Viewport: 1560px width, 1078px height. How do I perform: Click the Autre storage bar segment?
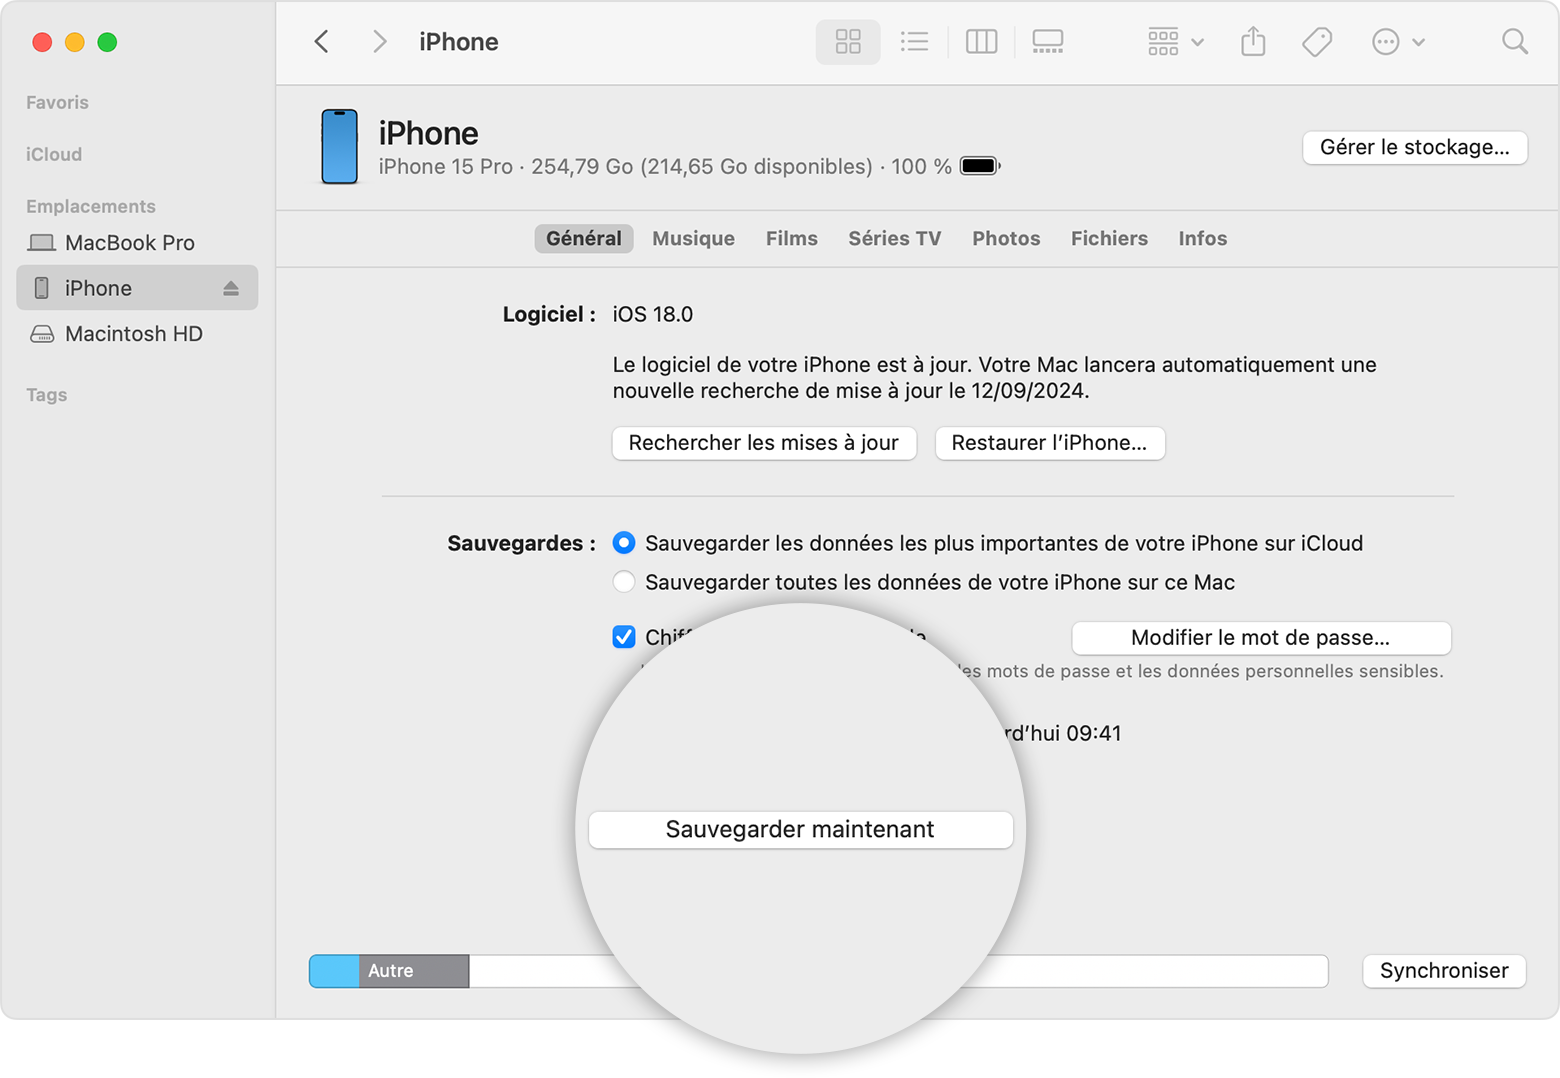coord(414,971)
